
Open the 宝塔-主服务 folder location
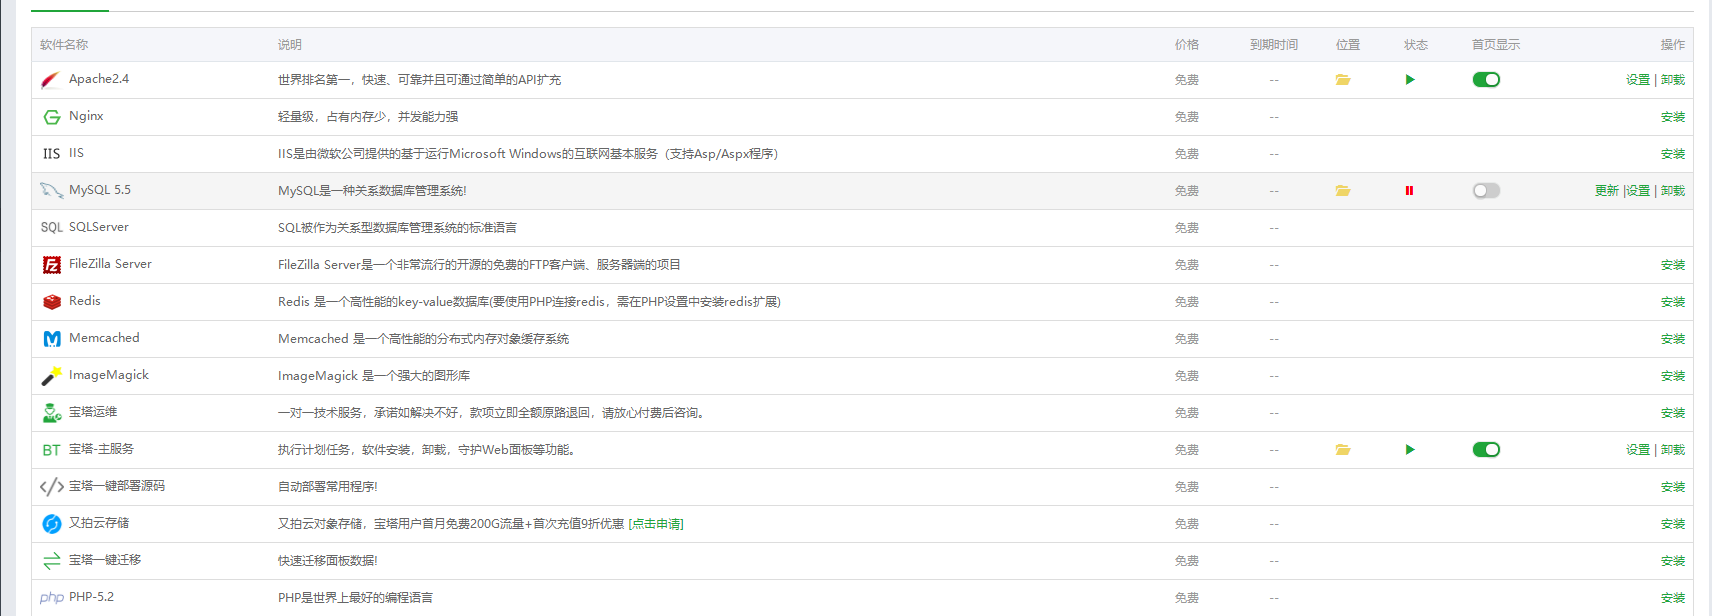coord(1343,450)
